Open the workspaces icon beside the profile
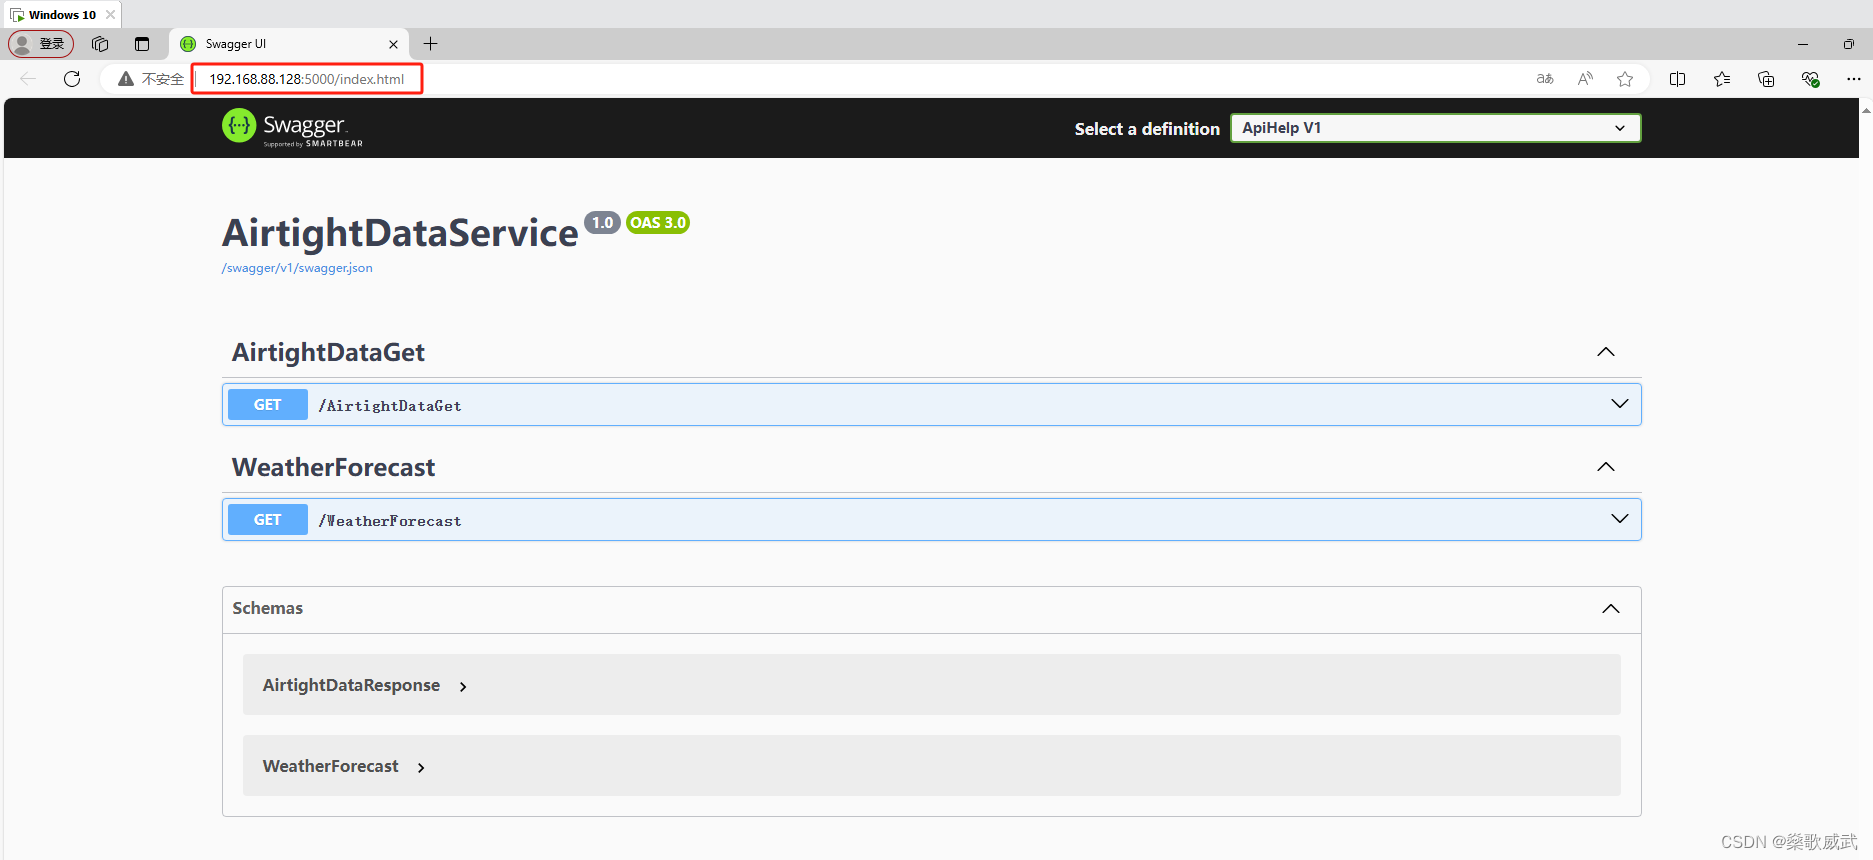The width and height of the screenshot is (1873, 860). click(x=100, y=44)
